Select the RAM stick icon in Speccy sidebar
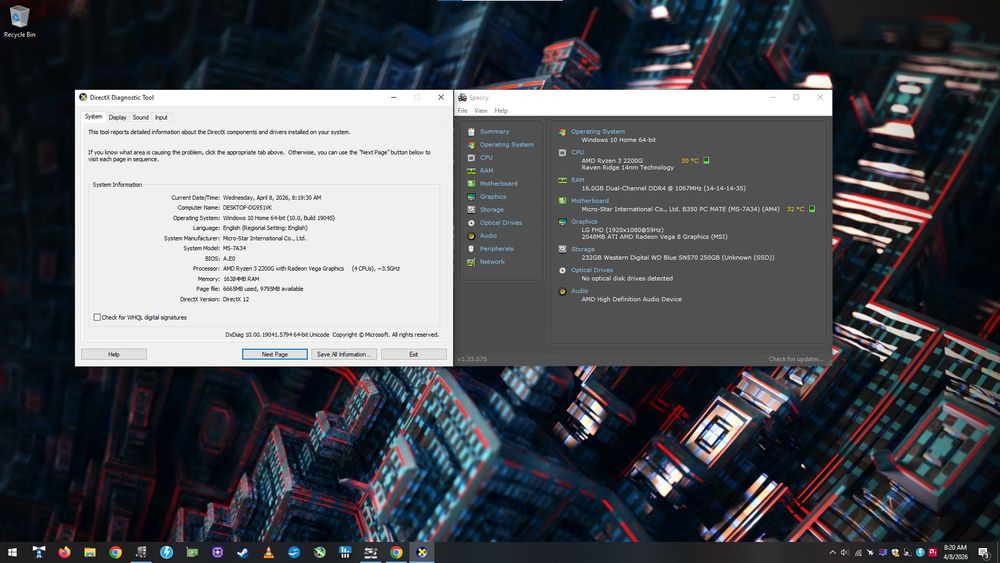 471,171
